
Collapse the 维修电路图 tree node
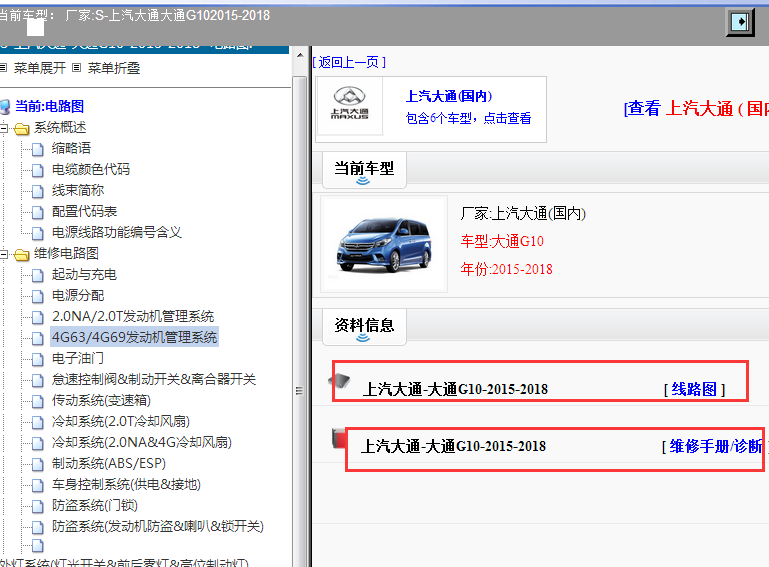(4, 254)
